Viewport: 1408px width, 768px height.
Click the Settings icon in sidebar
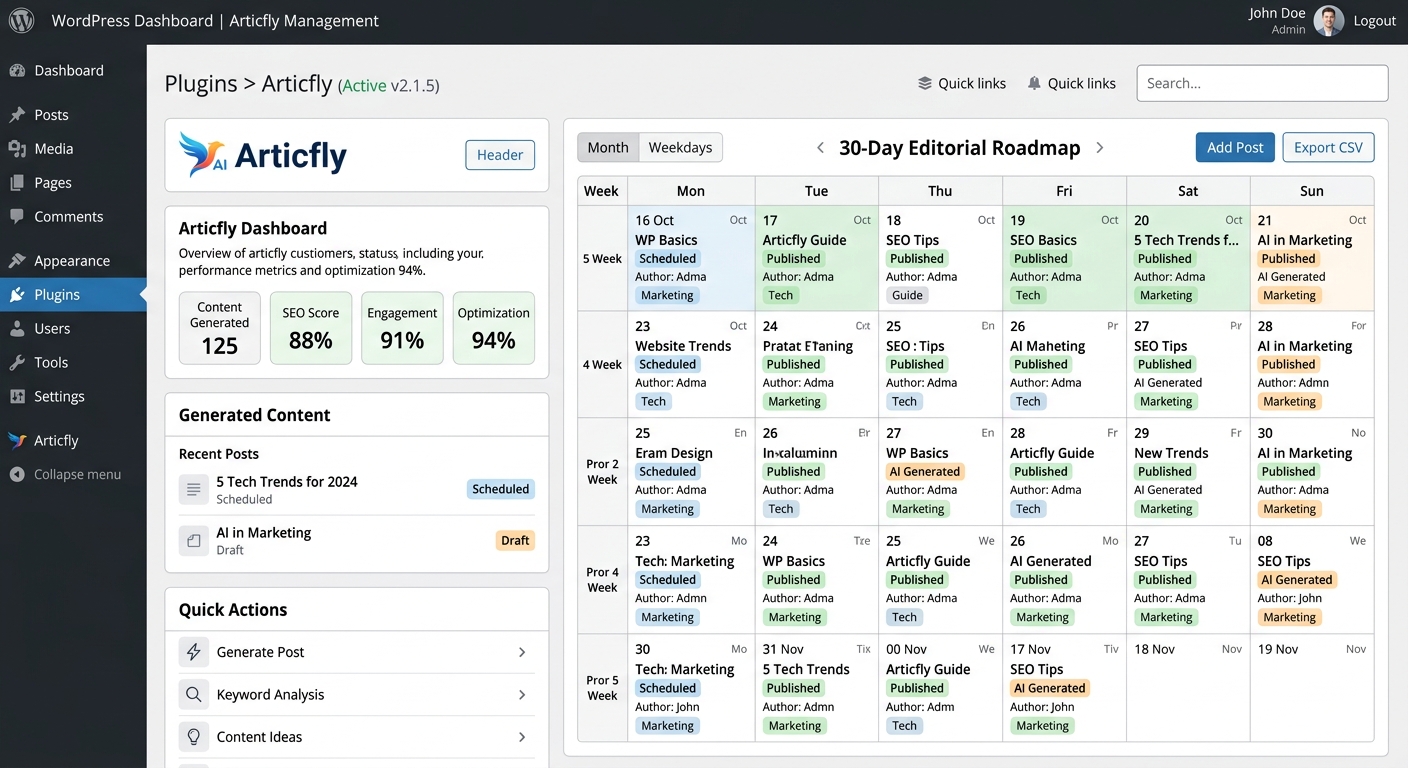tap(17, 397)
